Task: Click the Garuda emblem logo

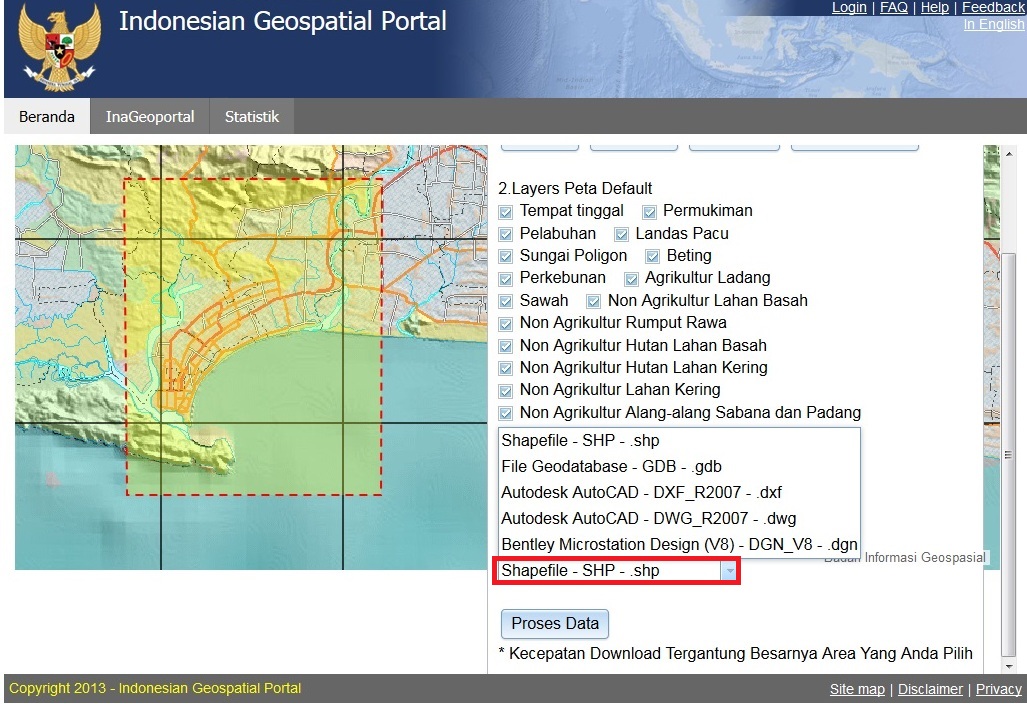Action: click(x=60, y=47)
